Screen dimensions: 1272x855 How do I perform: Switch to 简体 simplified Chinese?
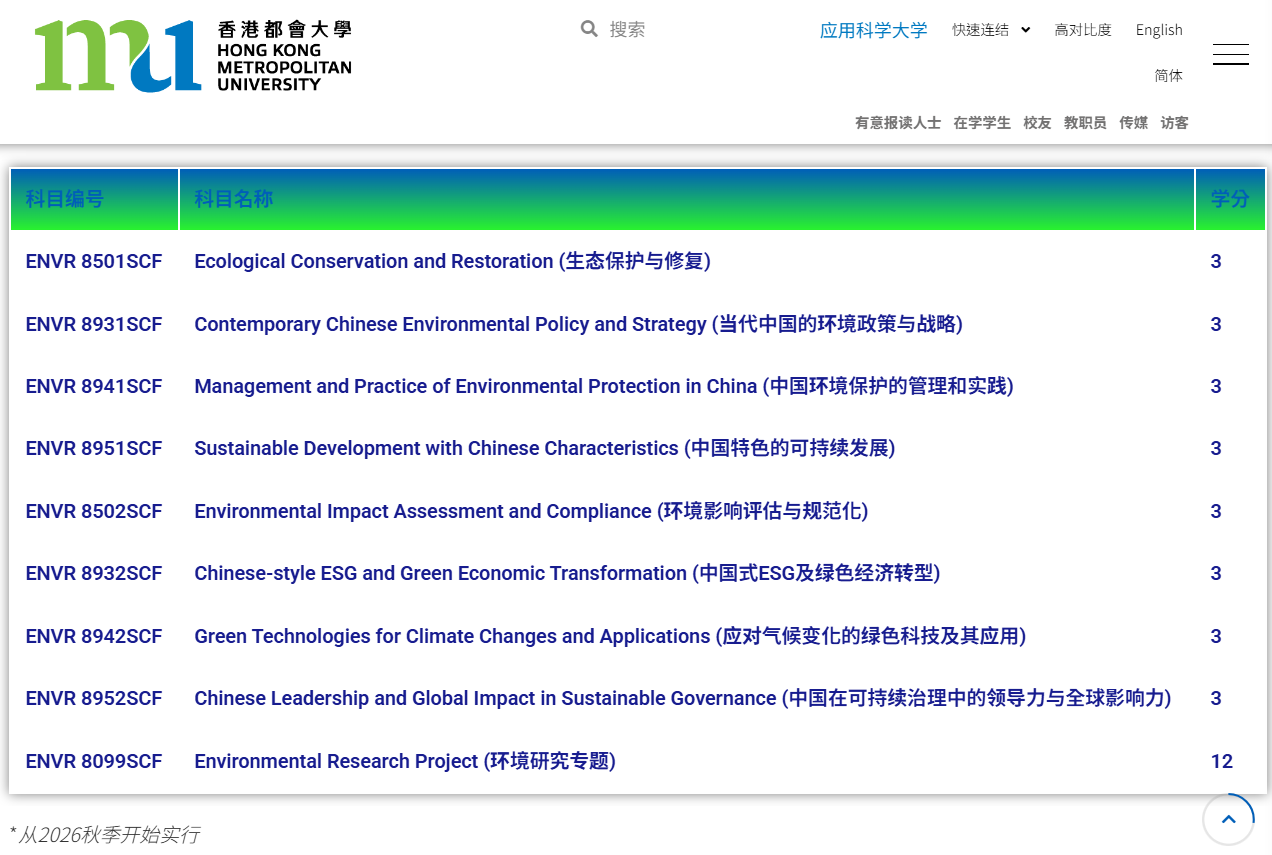[x=1167, y=75]
